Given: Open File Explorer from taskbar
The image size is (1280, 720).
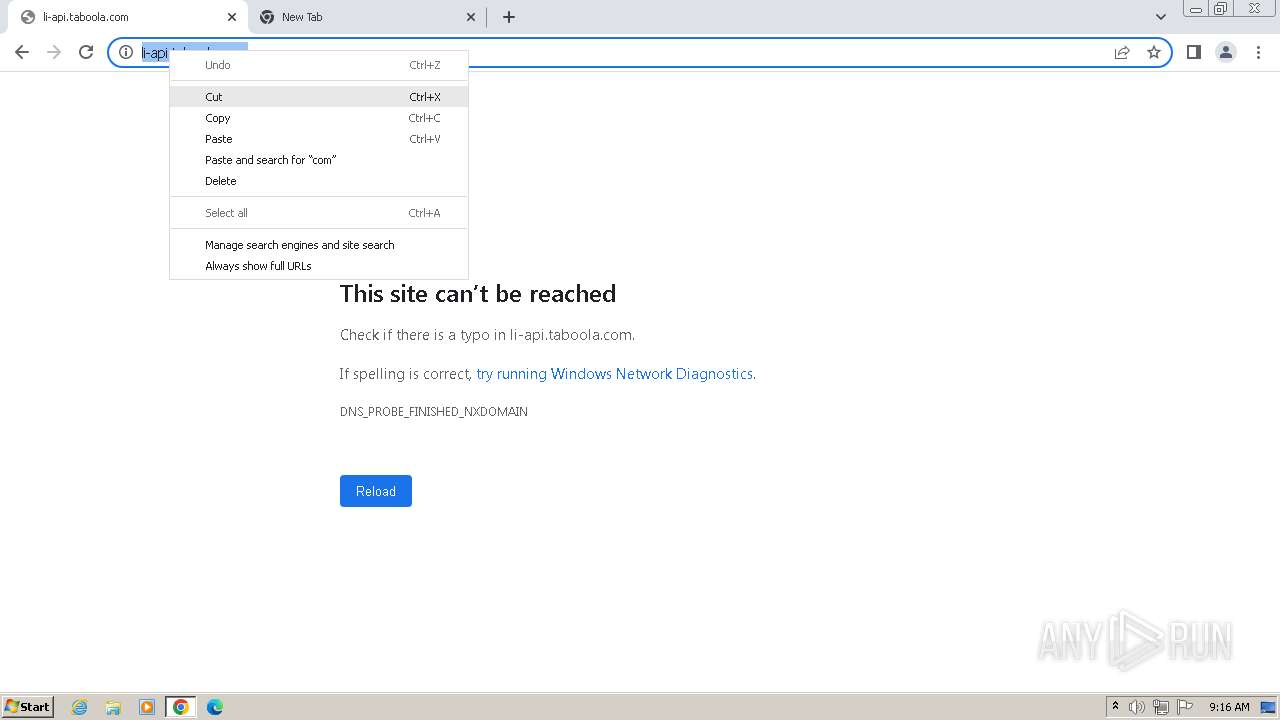Looking at the screenshot, I should click(x=113, y=707).
